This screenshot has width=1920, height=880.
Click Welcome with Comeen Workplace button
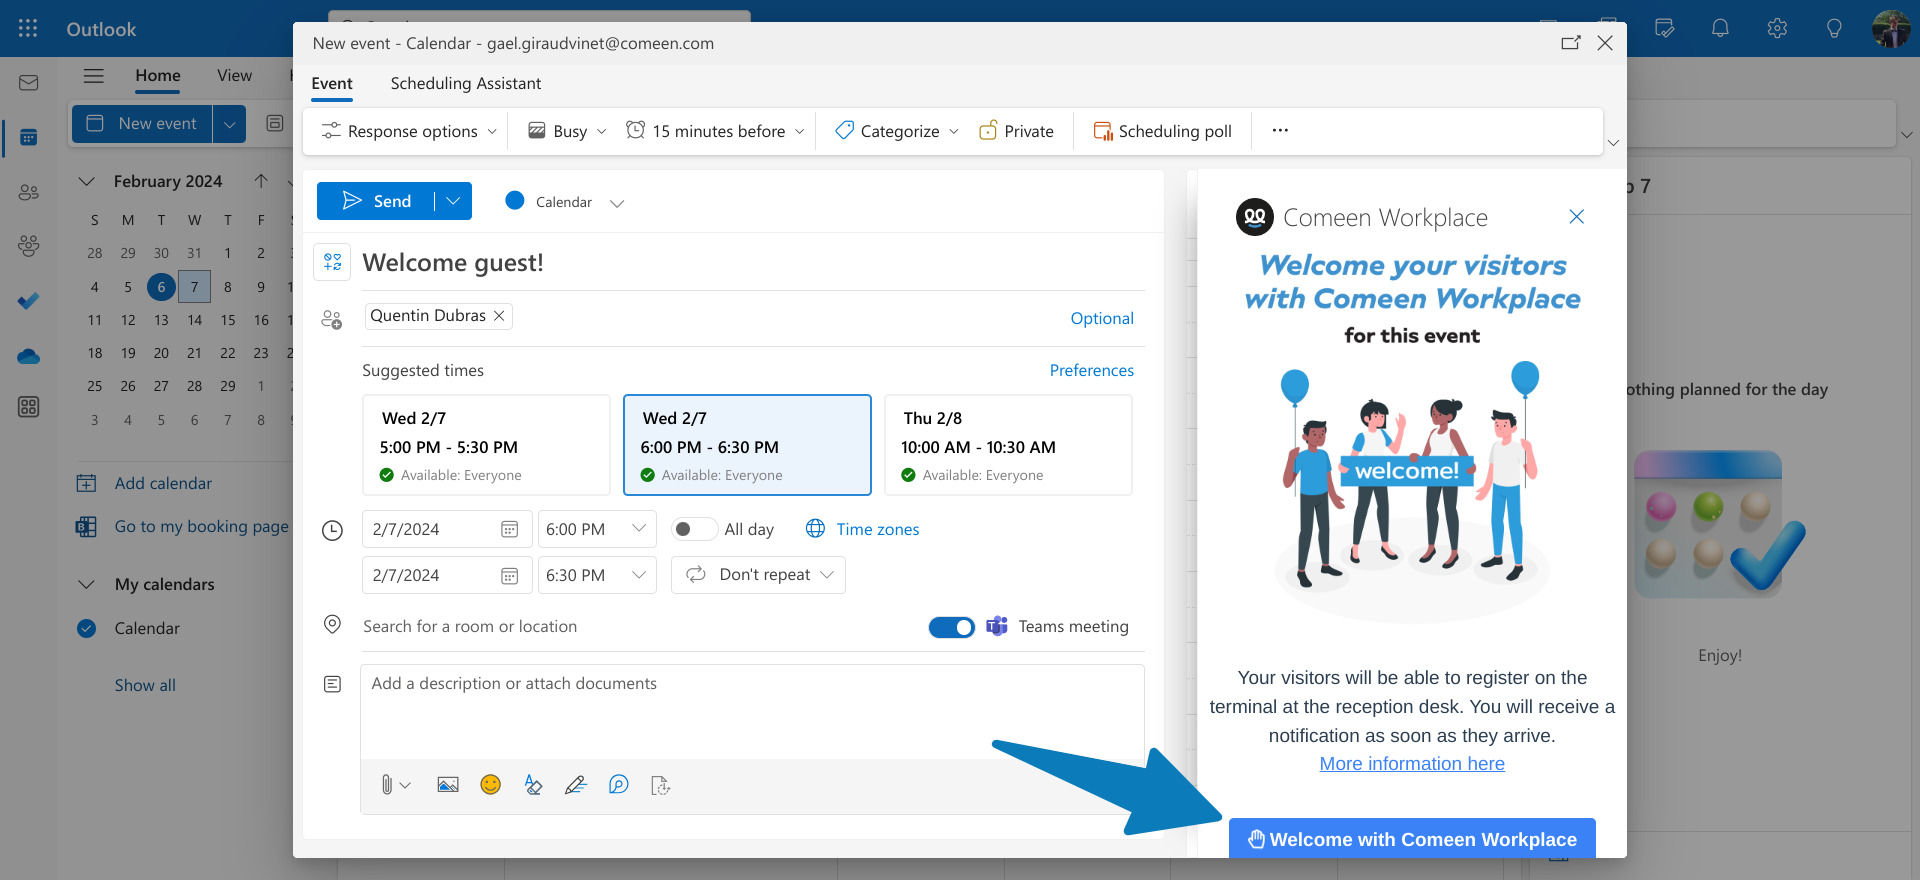click(x=1412, y=839)
